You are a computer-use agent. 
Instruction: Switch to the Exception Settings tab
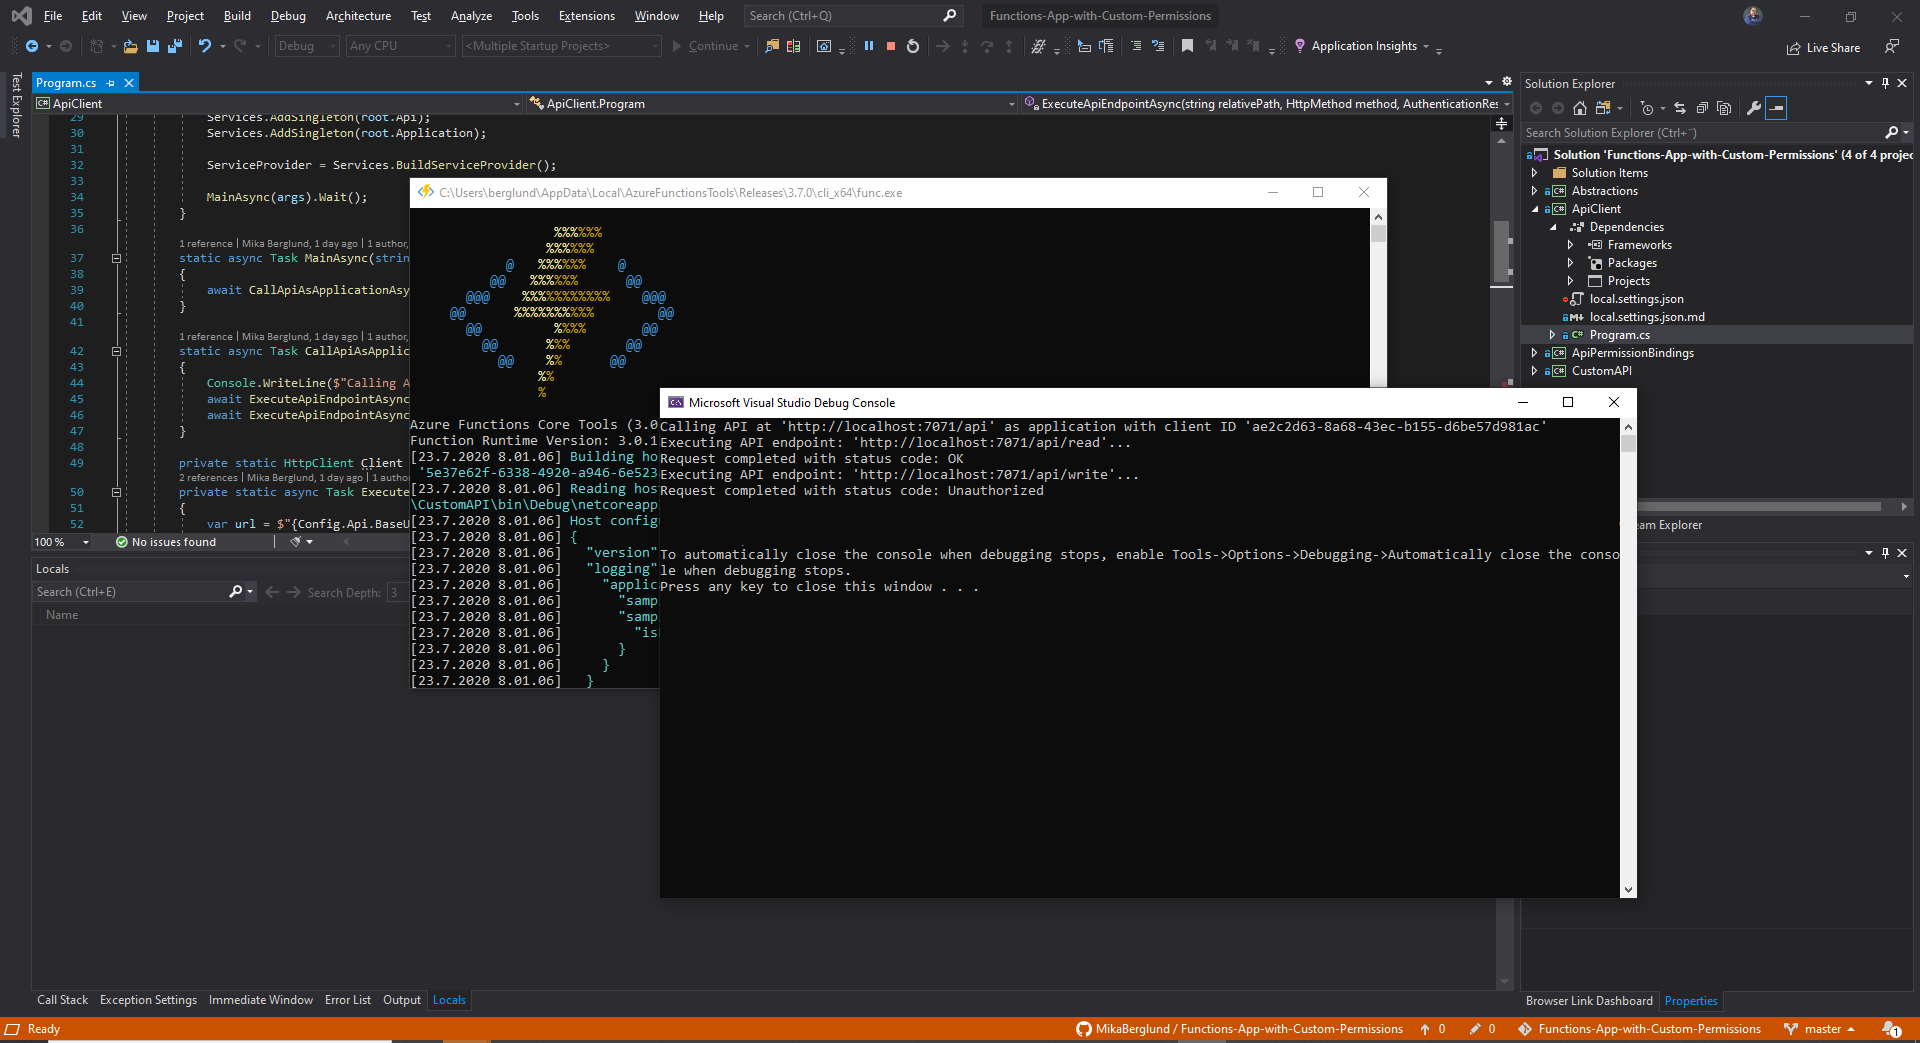pyautogui.click(x=148, y=1000)
